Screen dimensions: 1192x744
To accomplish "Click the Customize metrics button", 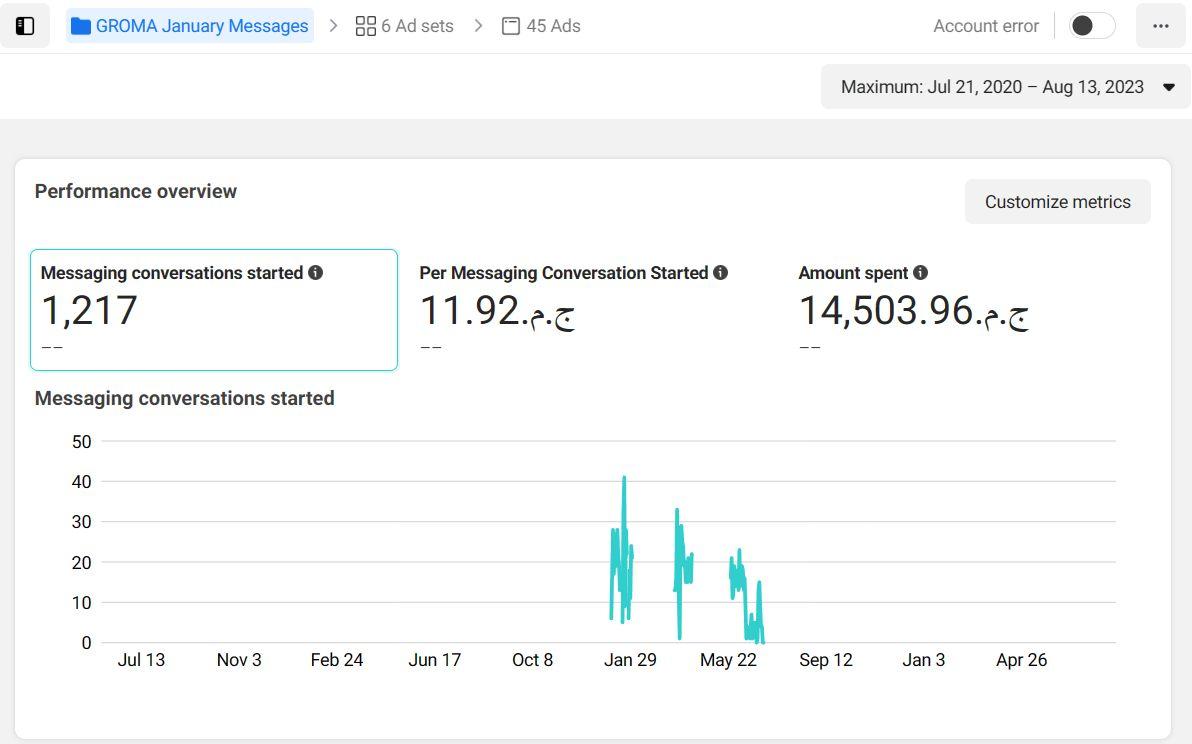I will pos(1057,202).
